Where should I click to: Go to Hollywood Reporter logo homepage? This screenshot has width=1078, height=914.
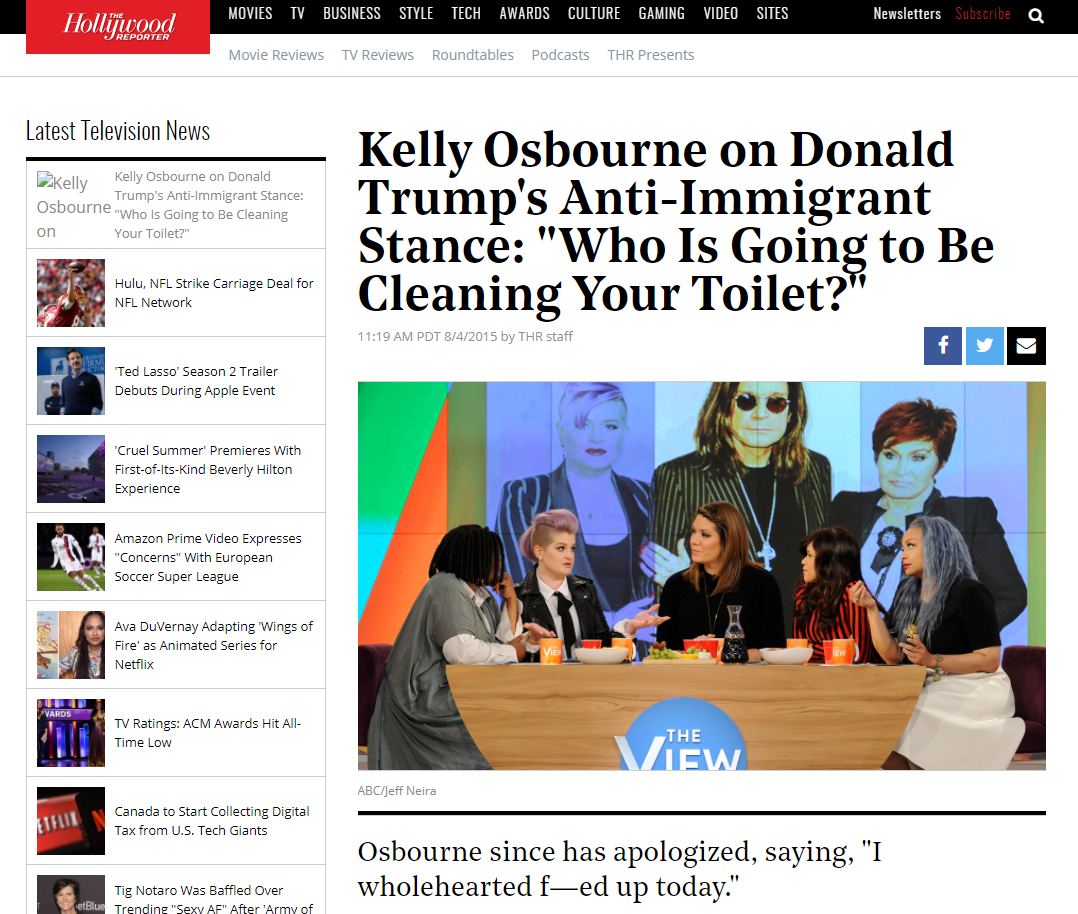118,26
